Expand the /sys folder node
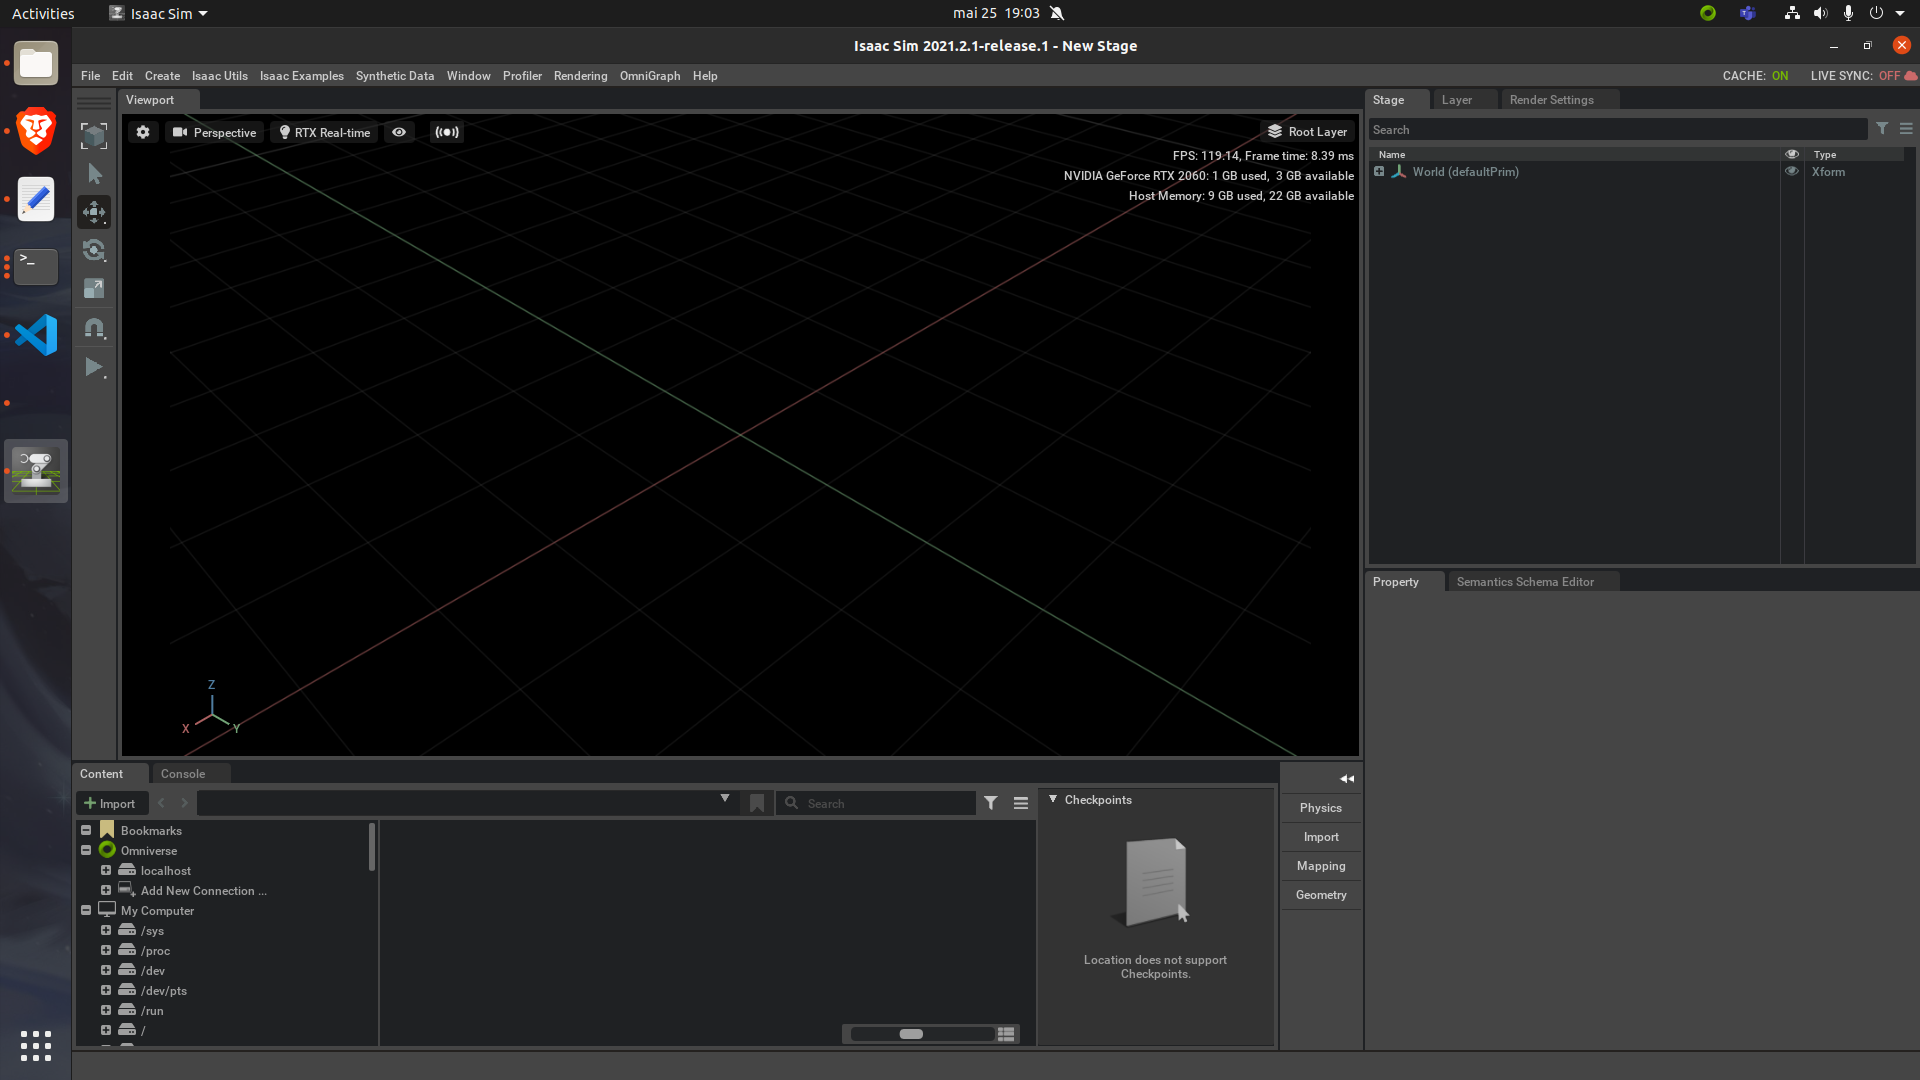This screenshot has height=1080, width=1920. tap(106, 930)
